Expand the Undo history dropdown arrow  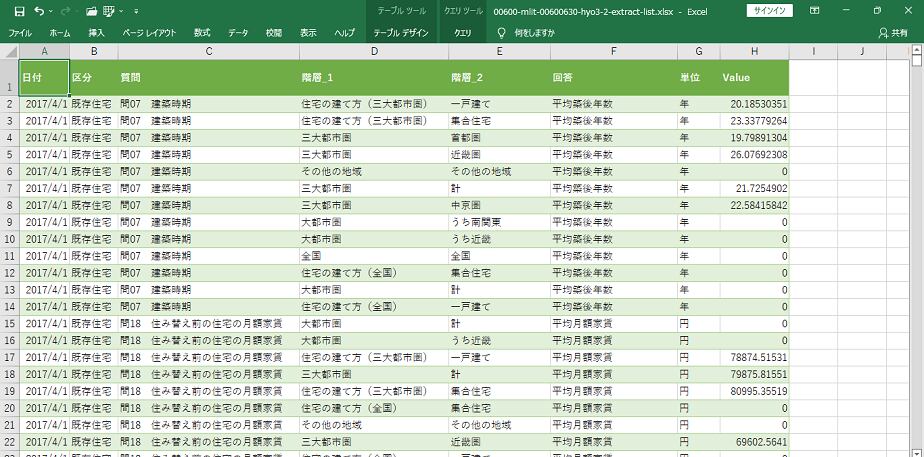pyautogui.click(x=51, y=11)
